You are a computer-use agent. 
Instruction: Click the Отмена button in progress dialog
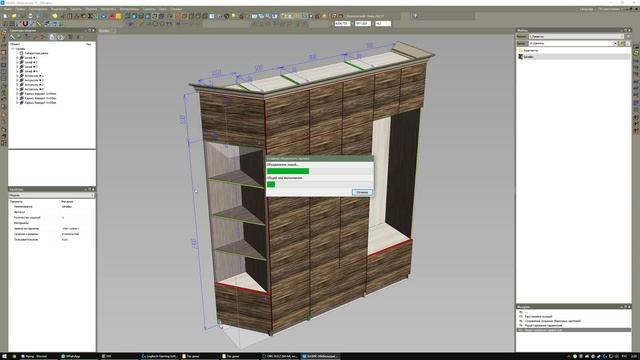click(362, 192)
